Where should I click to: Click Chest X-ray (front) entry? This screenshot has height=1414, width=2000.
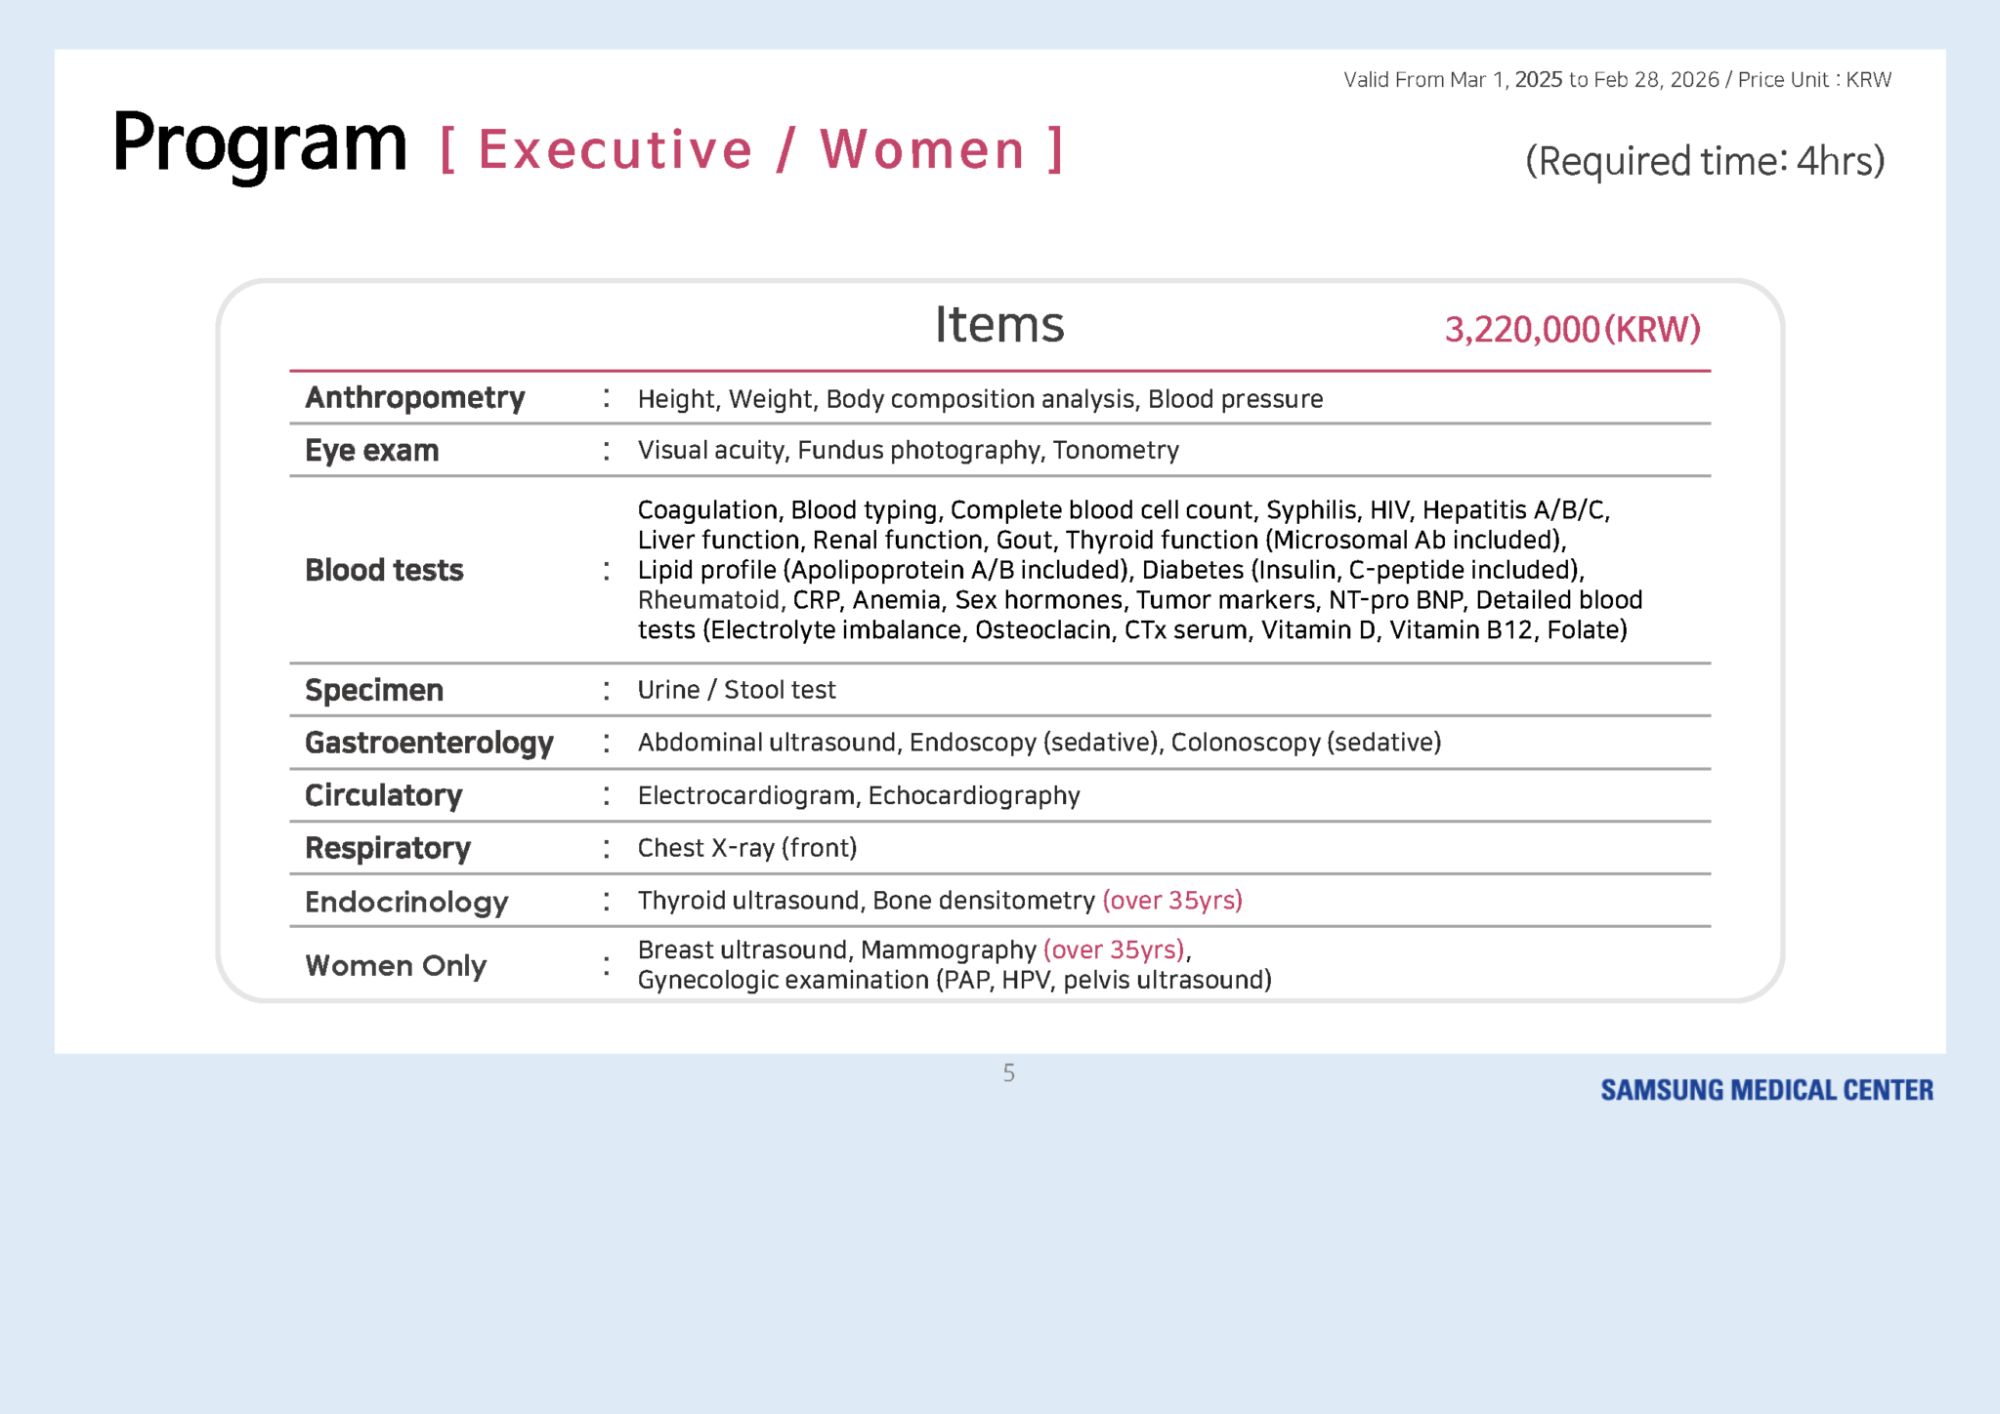pyautogui.click(x=747, y=848)
